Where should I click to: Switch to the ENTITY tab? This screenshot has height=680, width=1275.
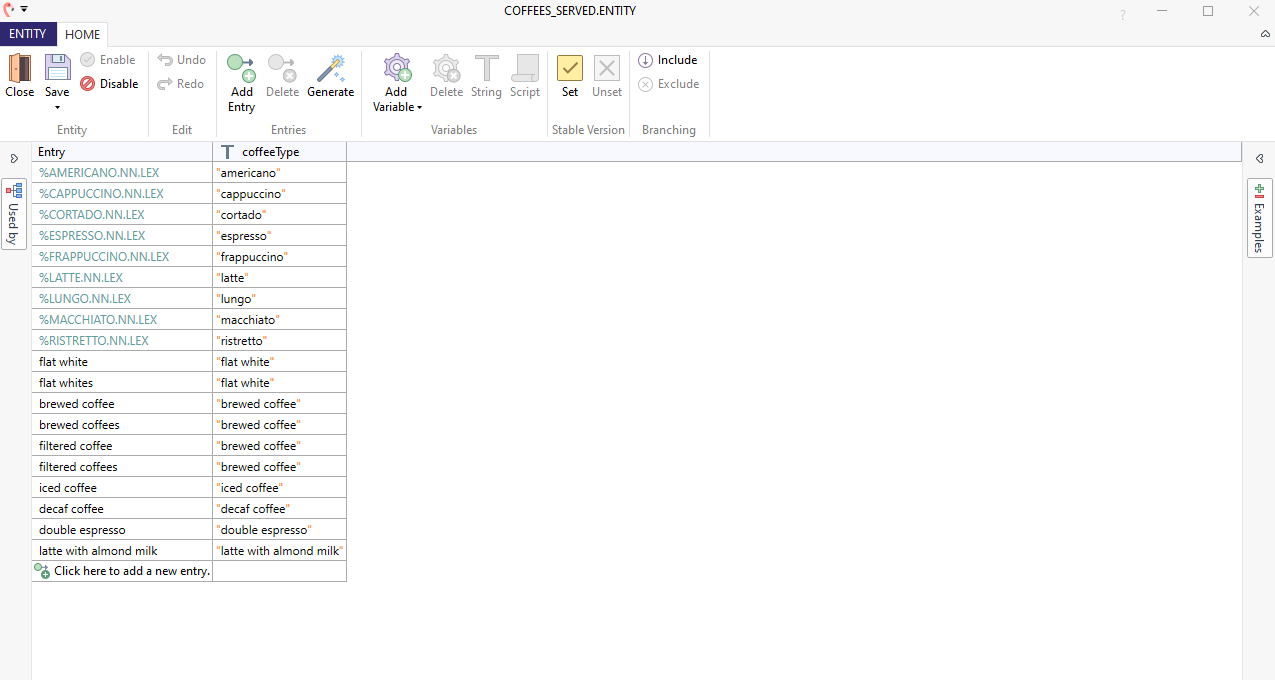click(x=28, y=34)
